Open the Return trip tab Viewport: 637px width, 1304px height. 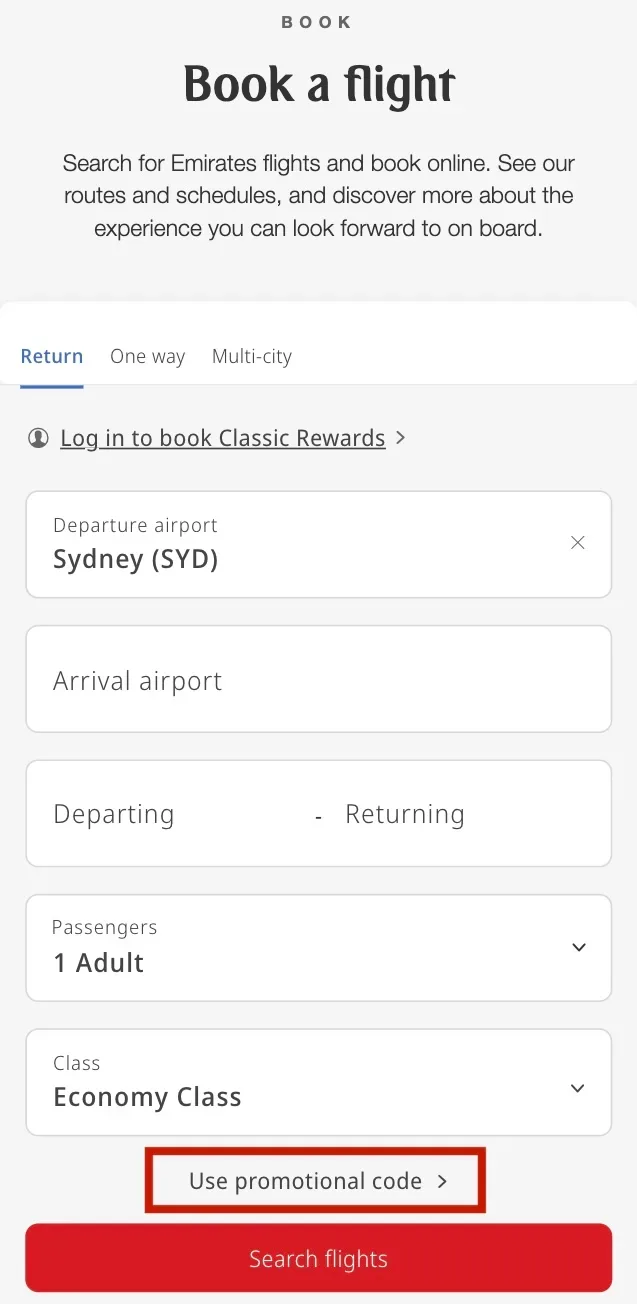pos(52,356)
